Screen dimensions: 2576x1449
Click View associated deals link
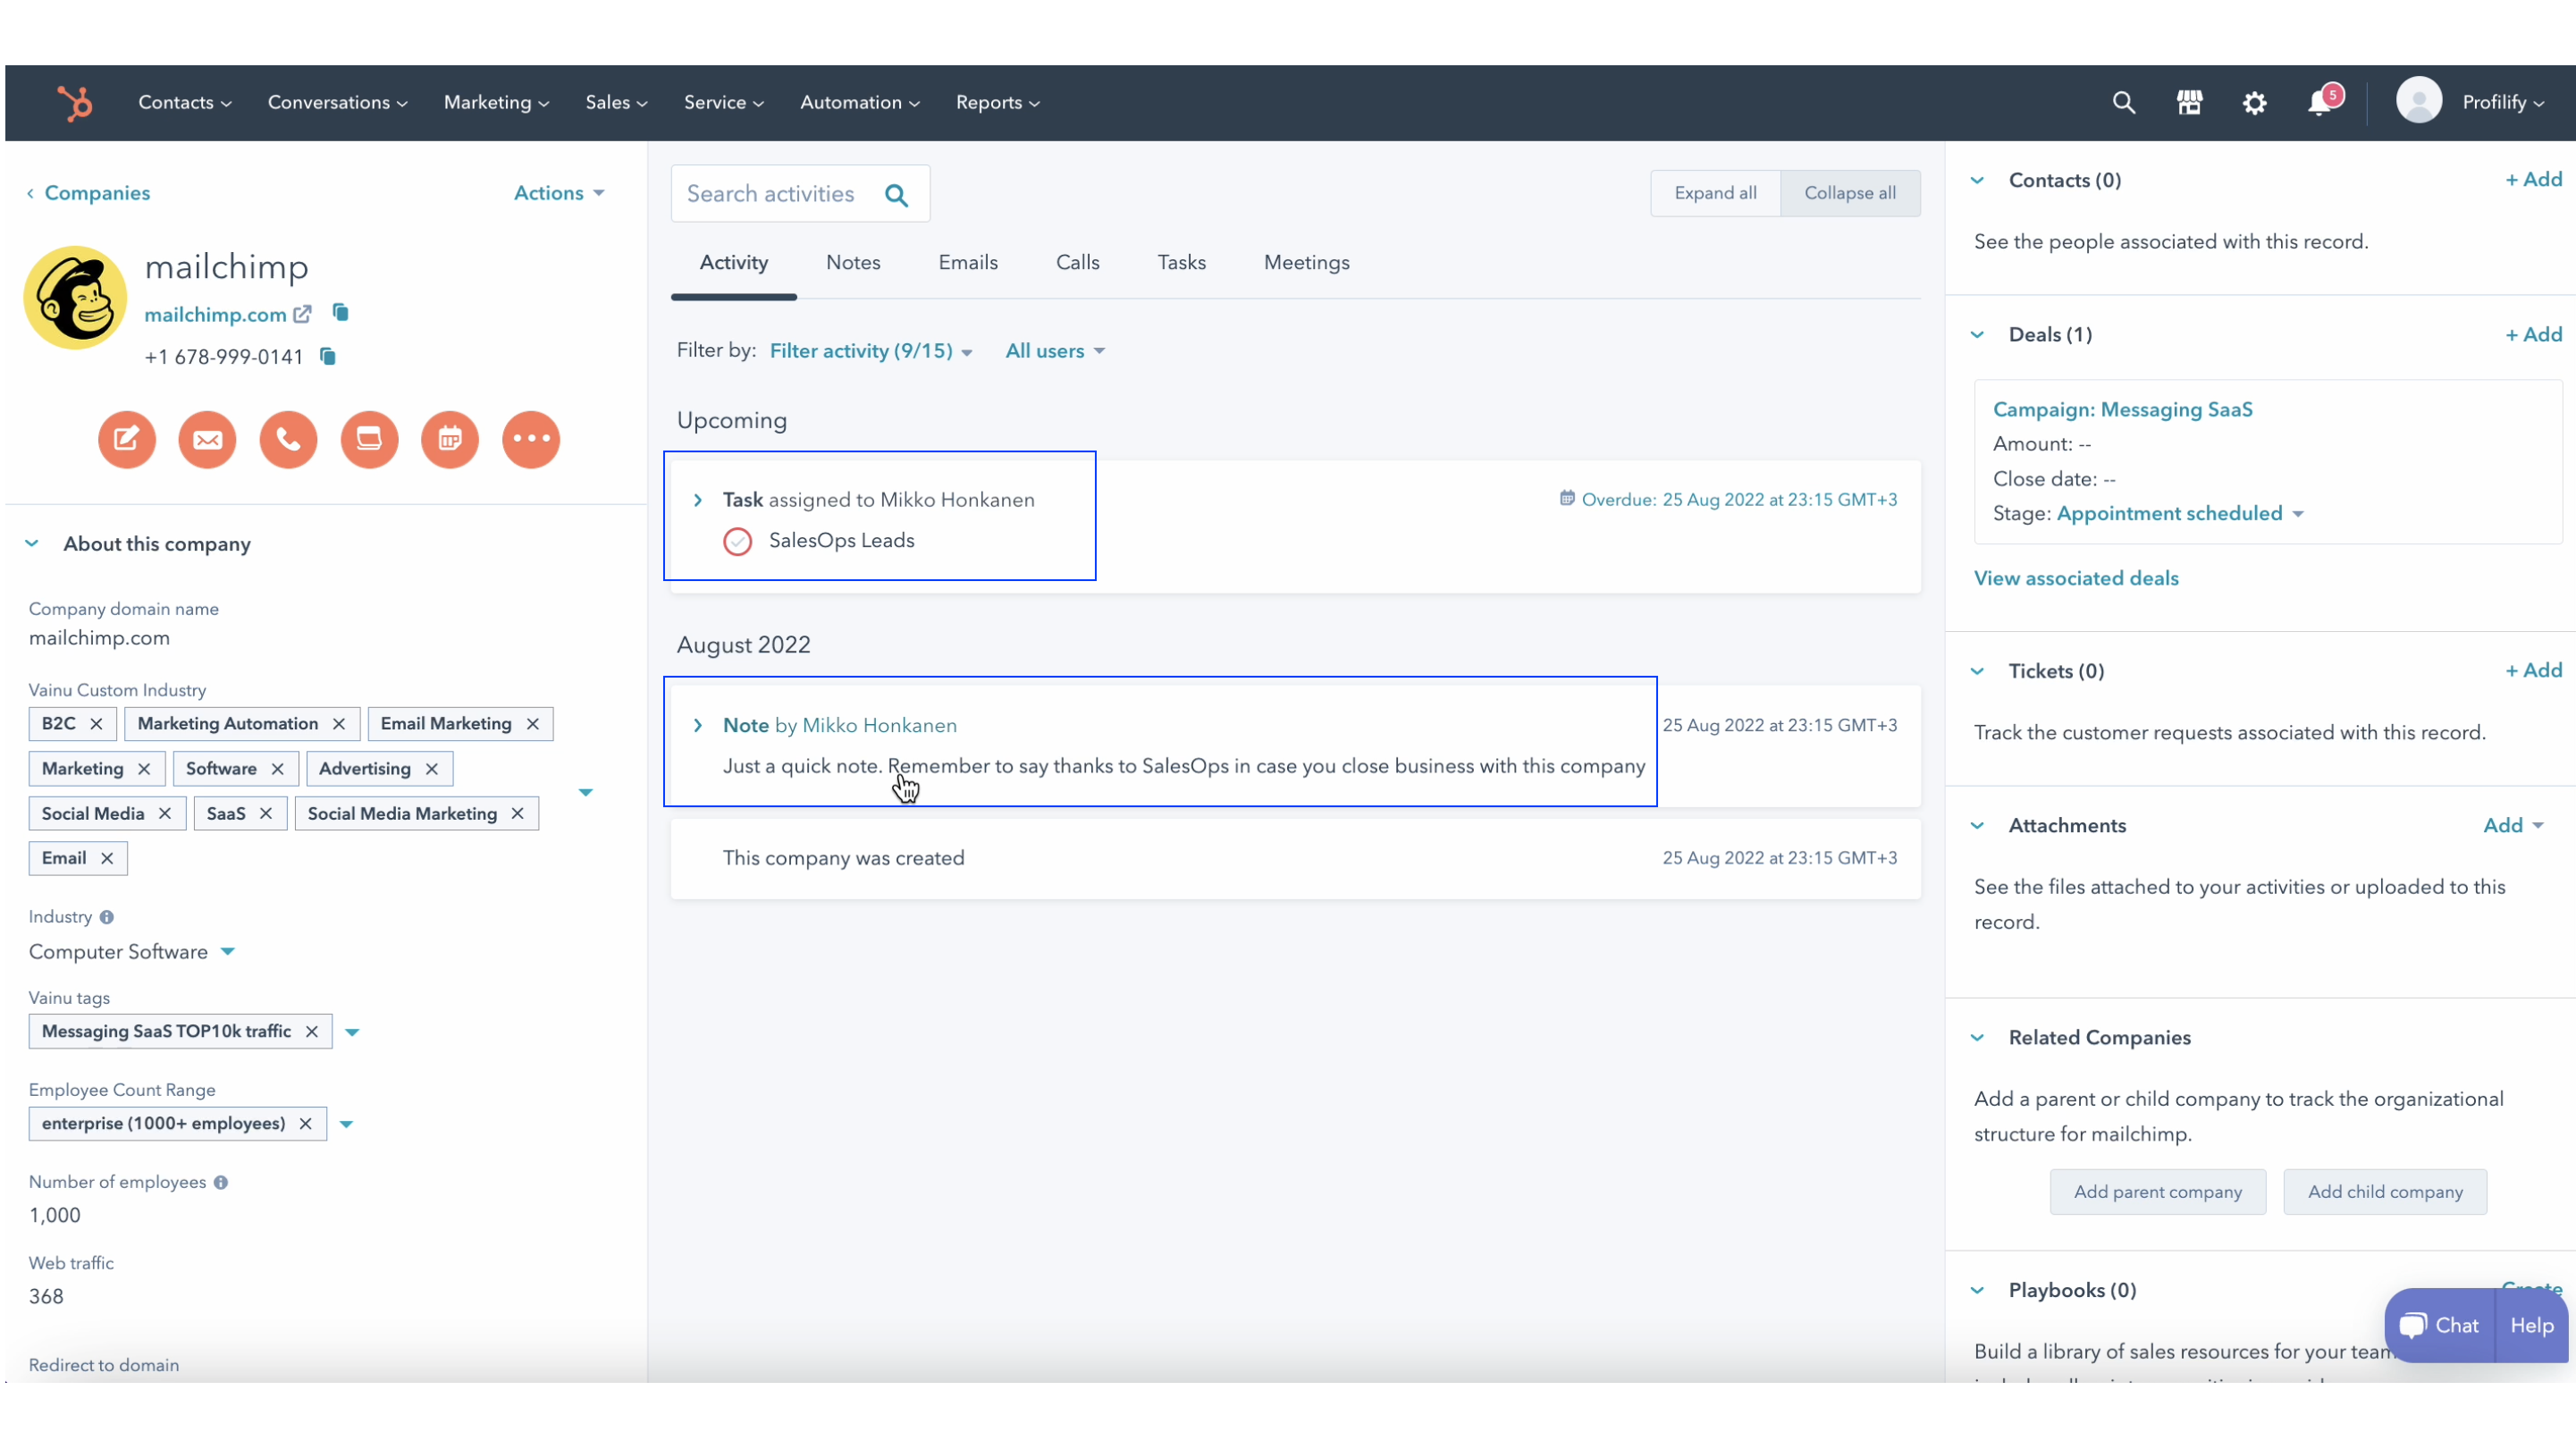[2076, 578]
